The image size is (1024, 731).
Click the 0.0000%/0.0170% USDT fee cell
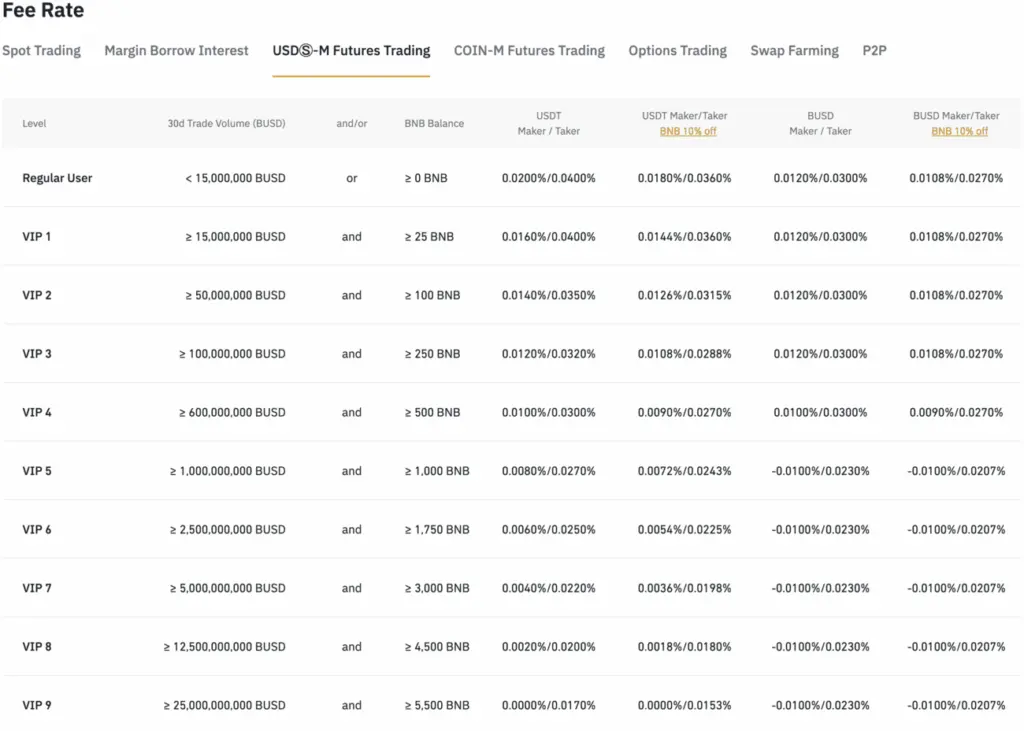(549, 705)
